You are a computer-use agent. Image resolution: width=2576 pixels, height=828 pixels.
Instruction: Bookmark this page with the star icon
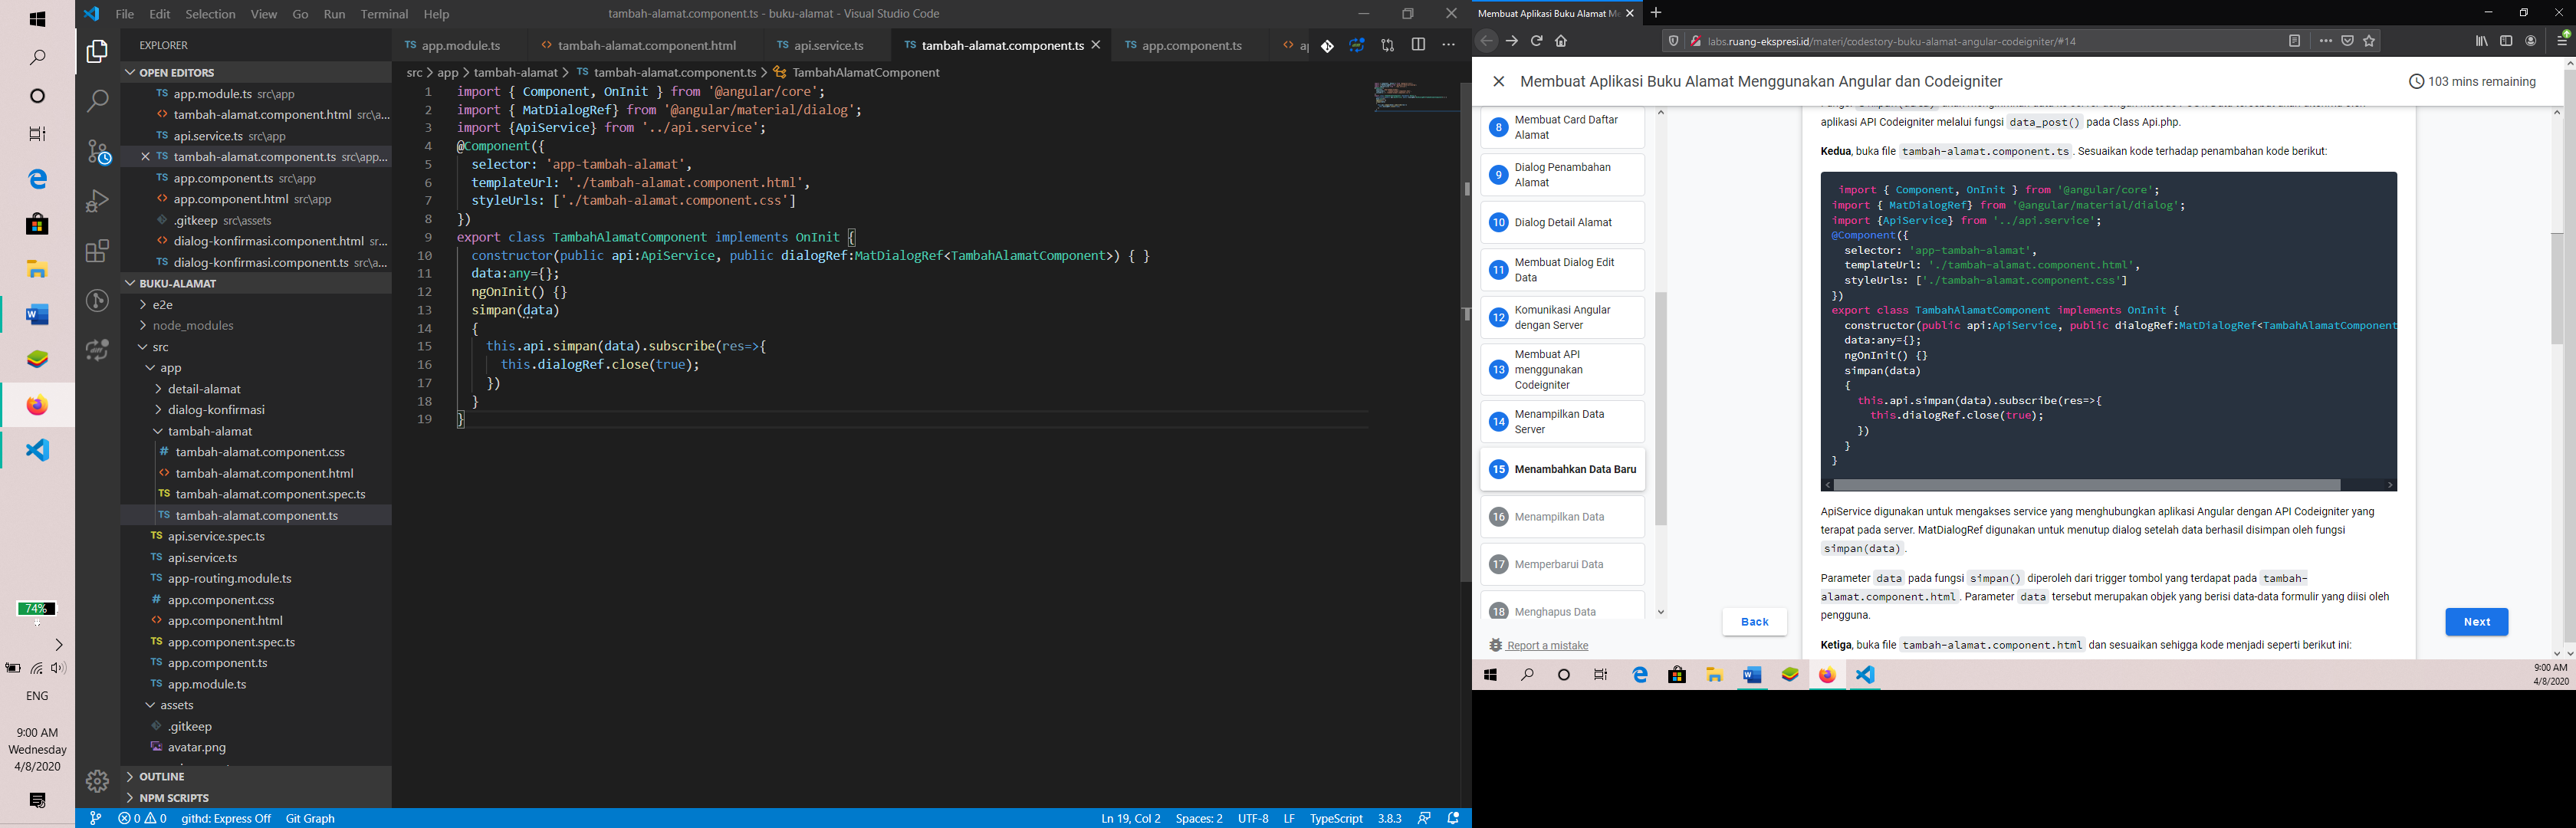(2369, 41)
